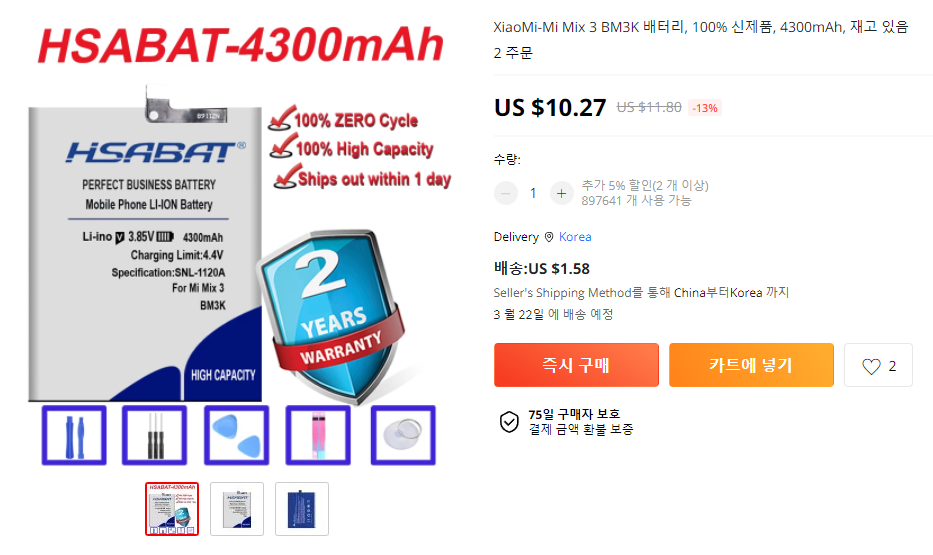
Task: Select the third blue battery thumbnail
Action: [302, 509]
